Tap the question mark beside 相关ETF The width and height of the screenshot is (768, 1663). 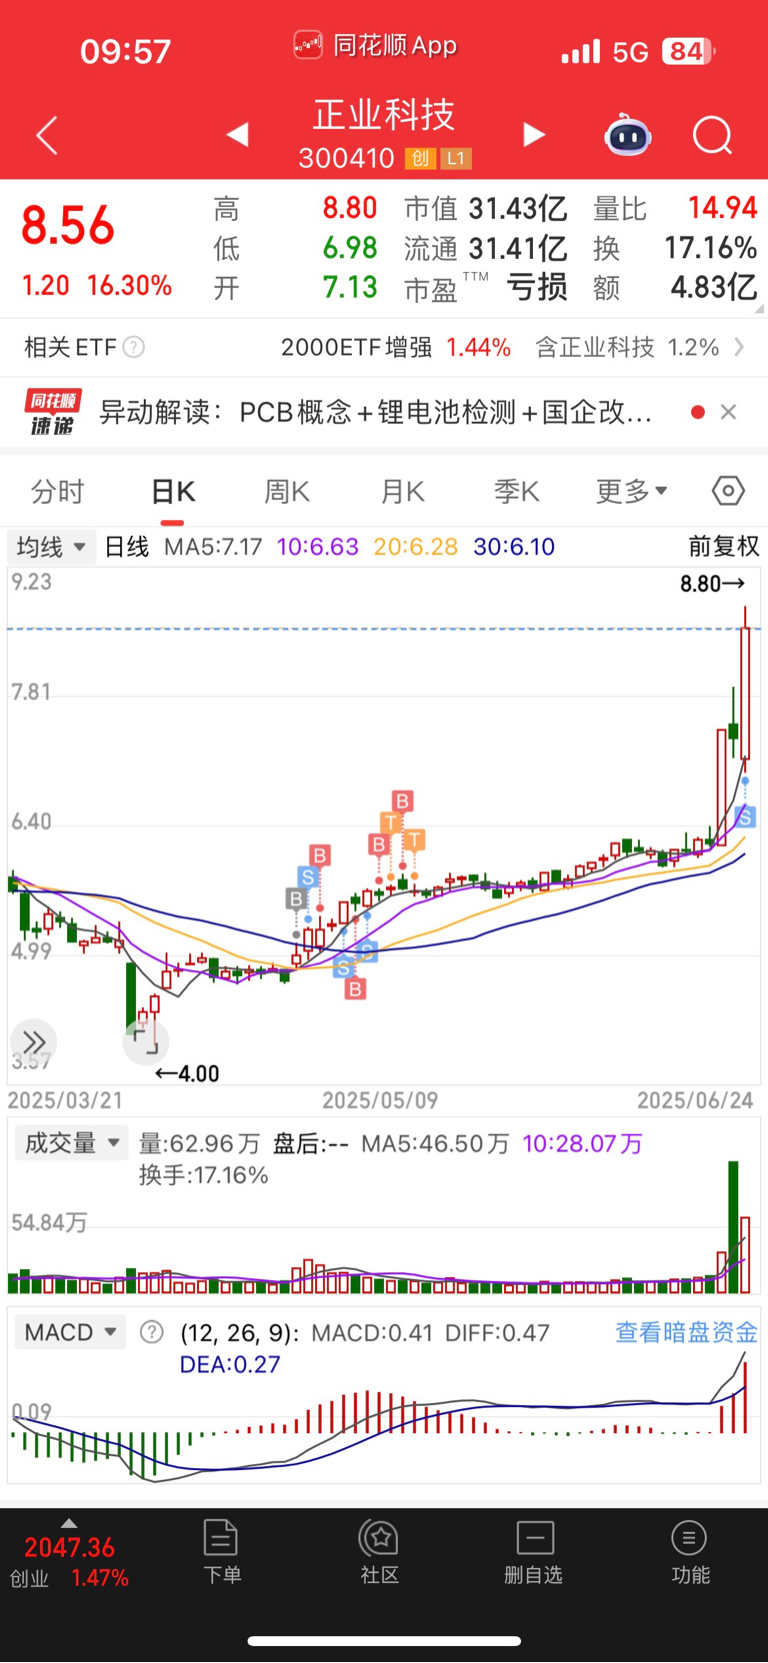click(x=133, y=347)
